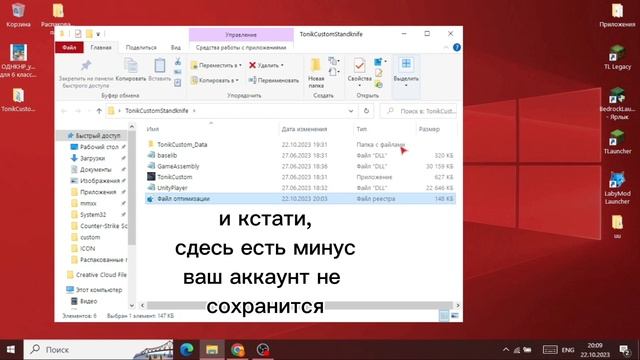Click the Вставить (Paste) ribbon icon
640x360 pixels.
(160, 65)
